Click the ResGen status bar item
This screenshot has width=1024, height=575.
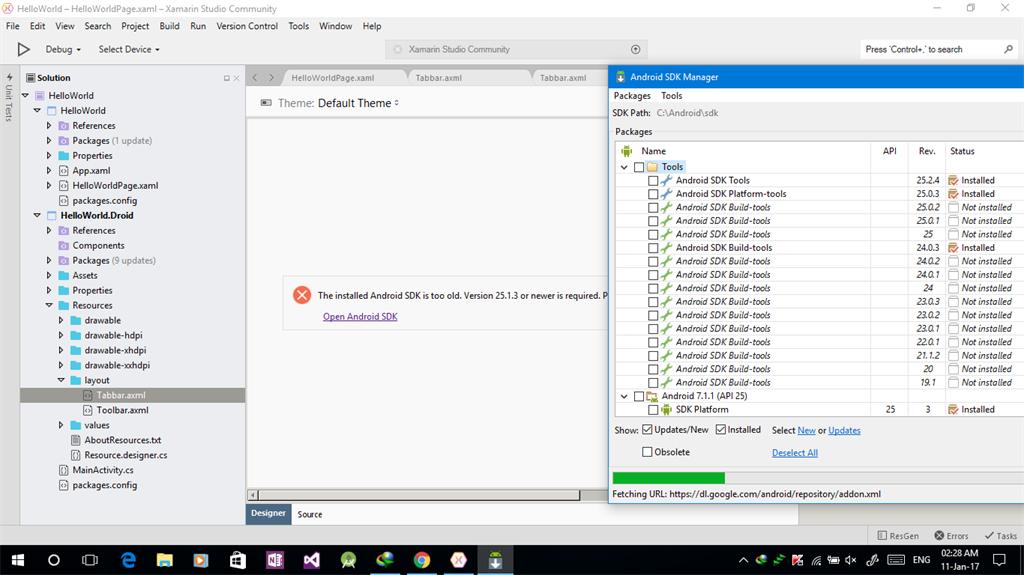tap(898, 536)
